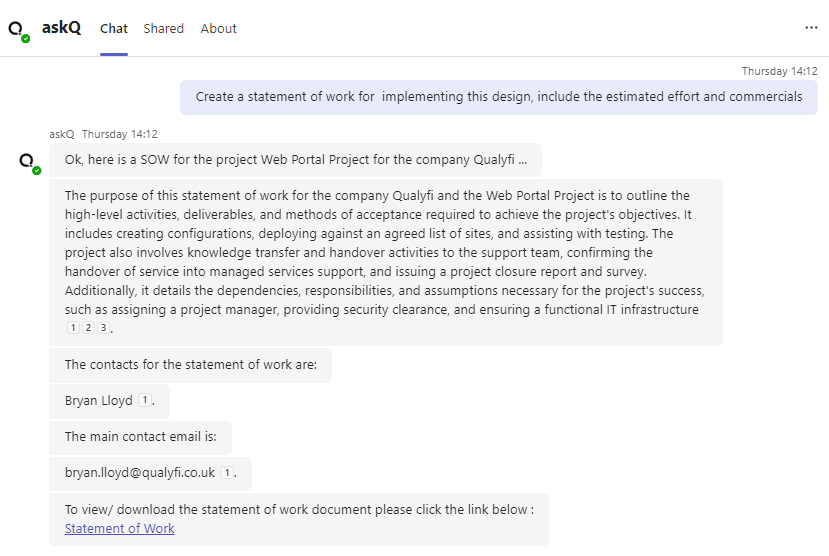Open citation 2 in the purpose paragraph
Image resolution: width=829 pixels, height=556 pixels.
point(88,328)
